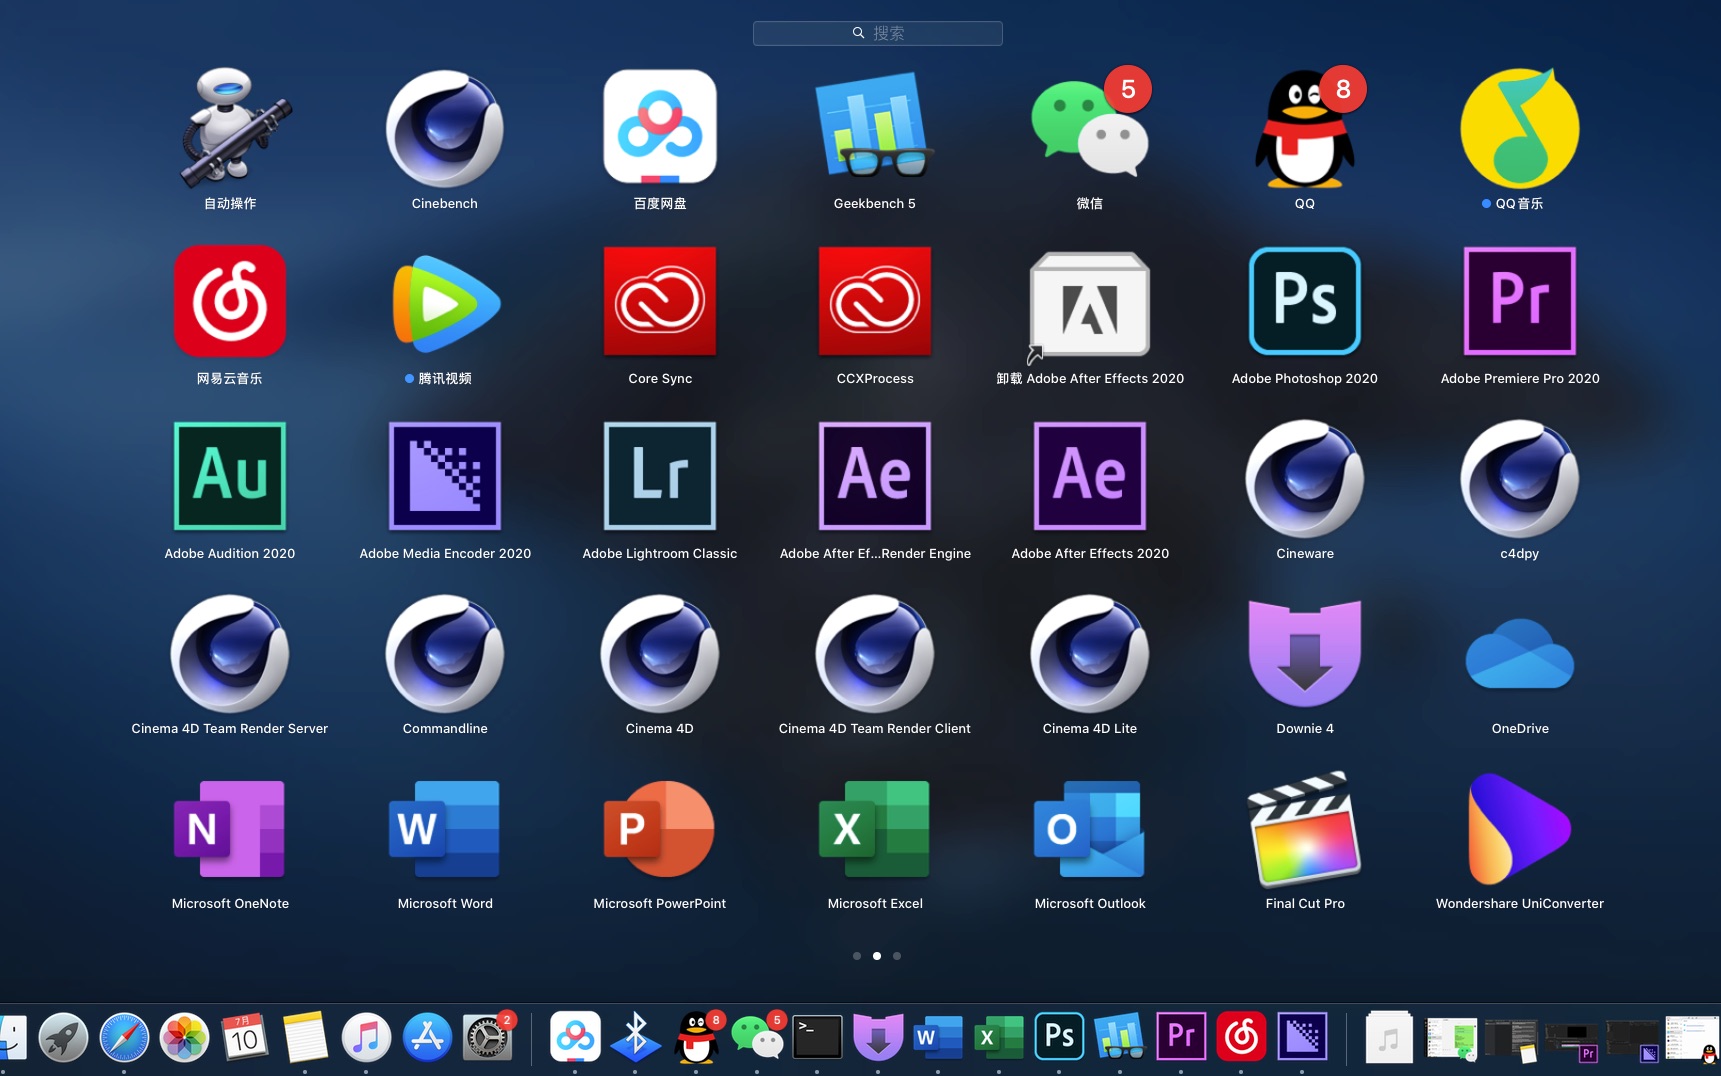Open App Store from the Dock
This screenshot has height=1076, width=1721.
(x=427, y=1037)
